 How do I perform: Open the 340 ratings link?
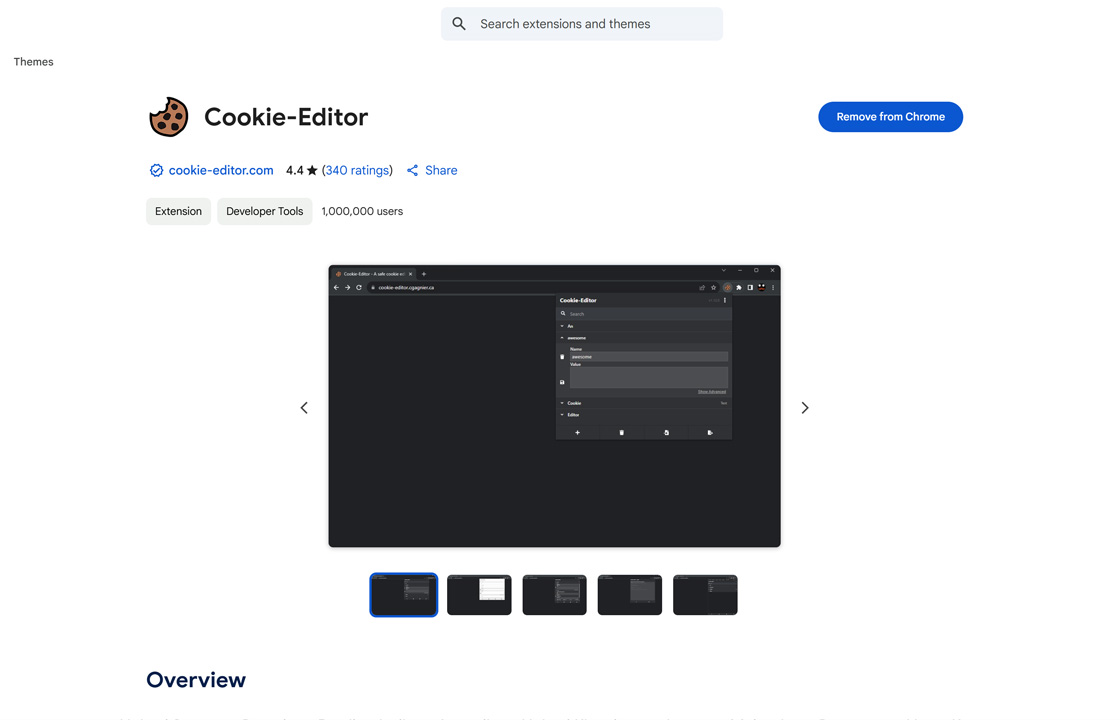(358, 170)
